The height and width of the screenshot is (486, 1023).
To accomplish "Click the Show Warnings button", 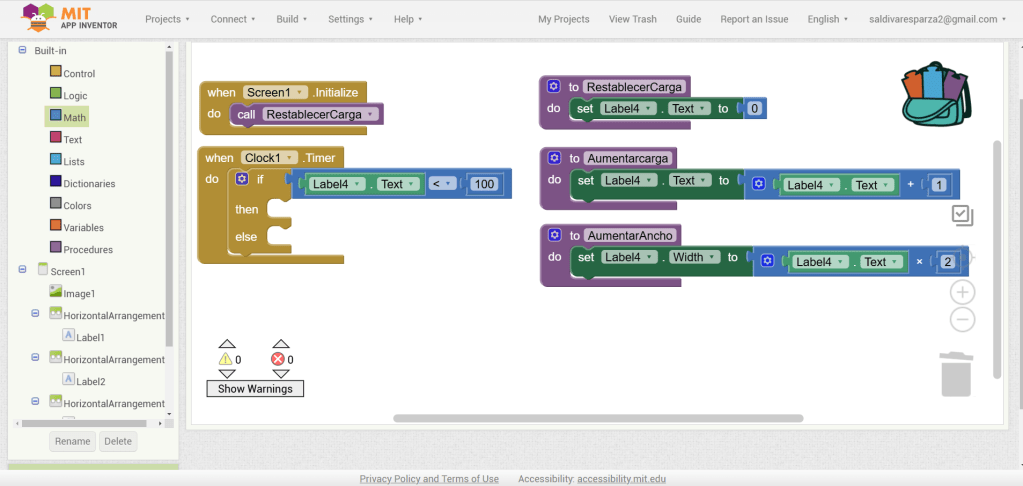I will 255,389.
